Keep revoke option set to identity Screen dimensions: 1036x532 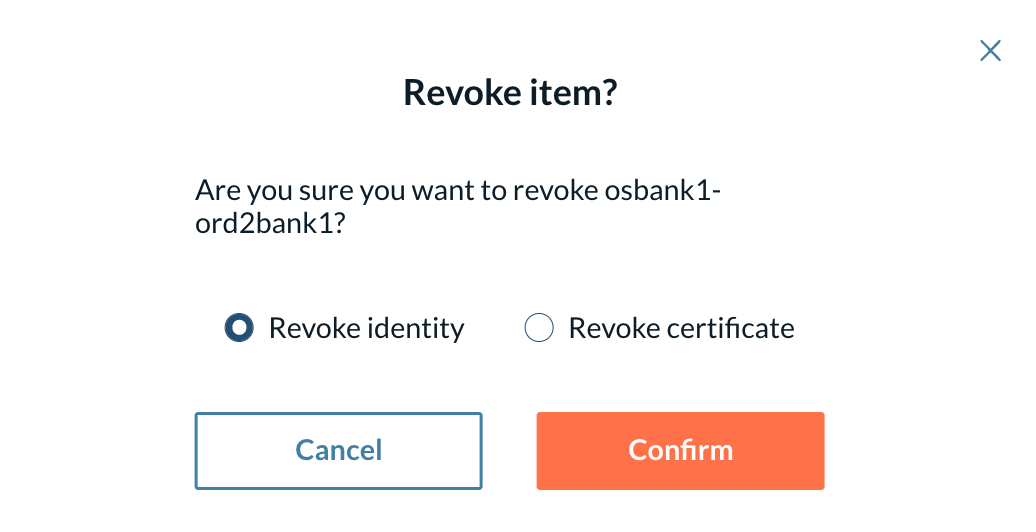pos(239,327)
